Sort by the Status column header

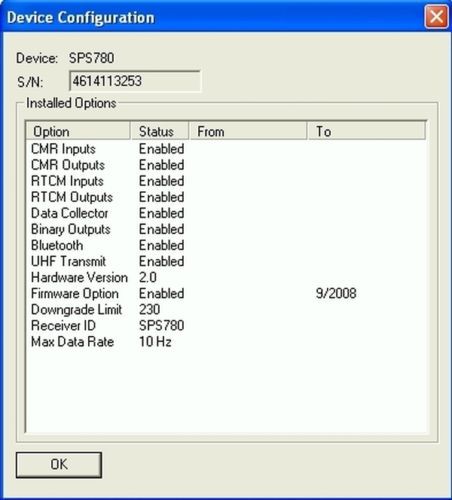click(x=159, y=131)
